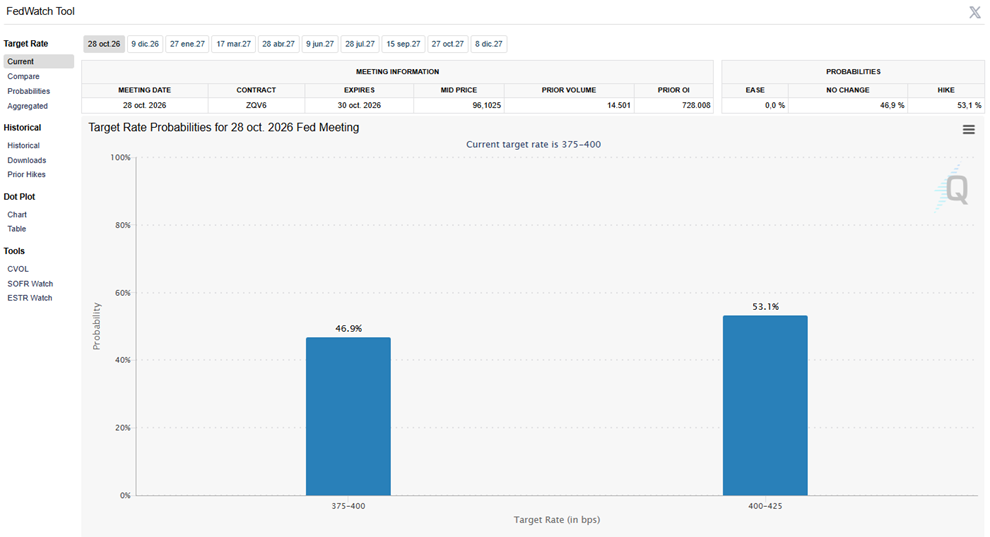990x537 pixels.
Task: Click the 53,1 % hike cell
Action: coord(946,105)
